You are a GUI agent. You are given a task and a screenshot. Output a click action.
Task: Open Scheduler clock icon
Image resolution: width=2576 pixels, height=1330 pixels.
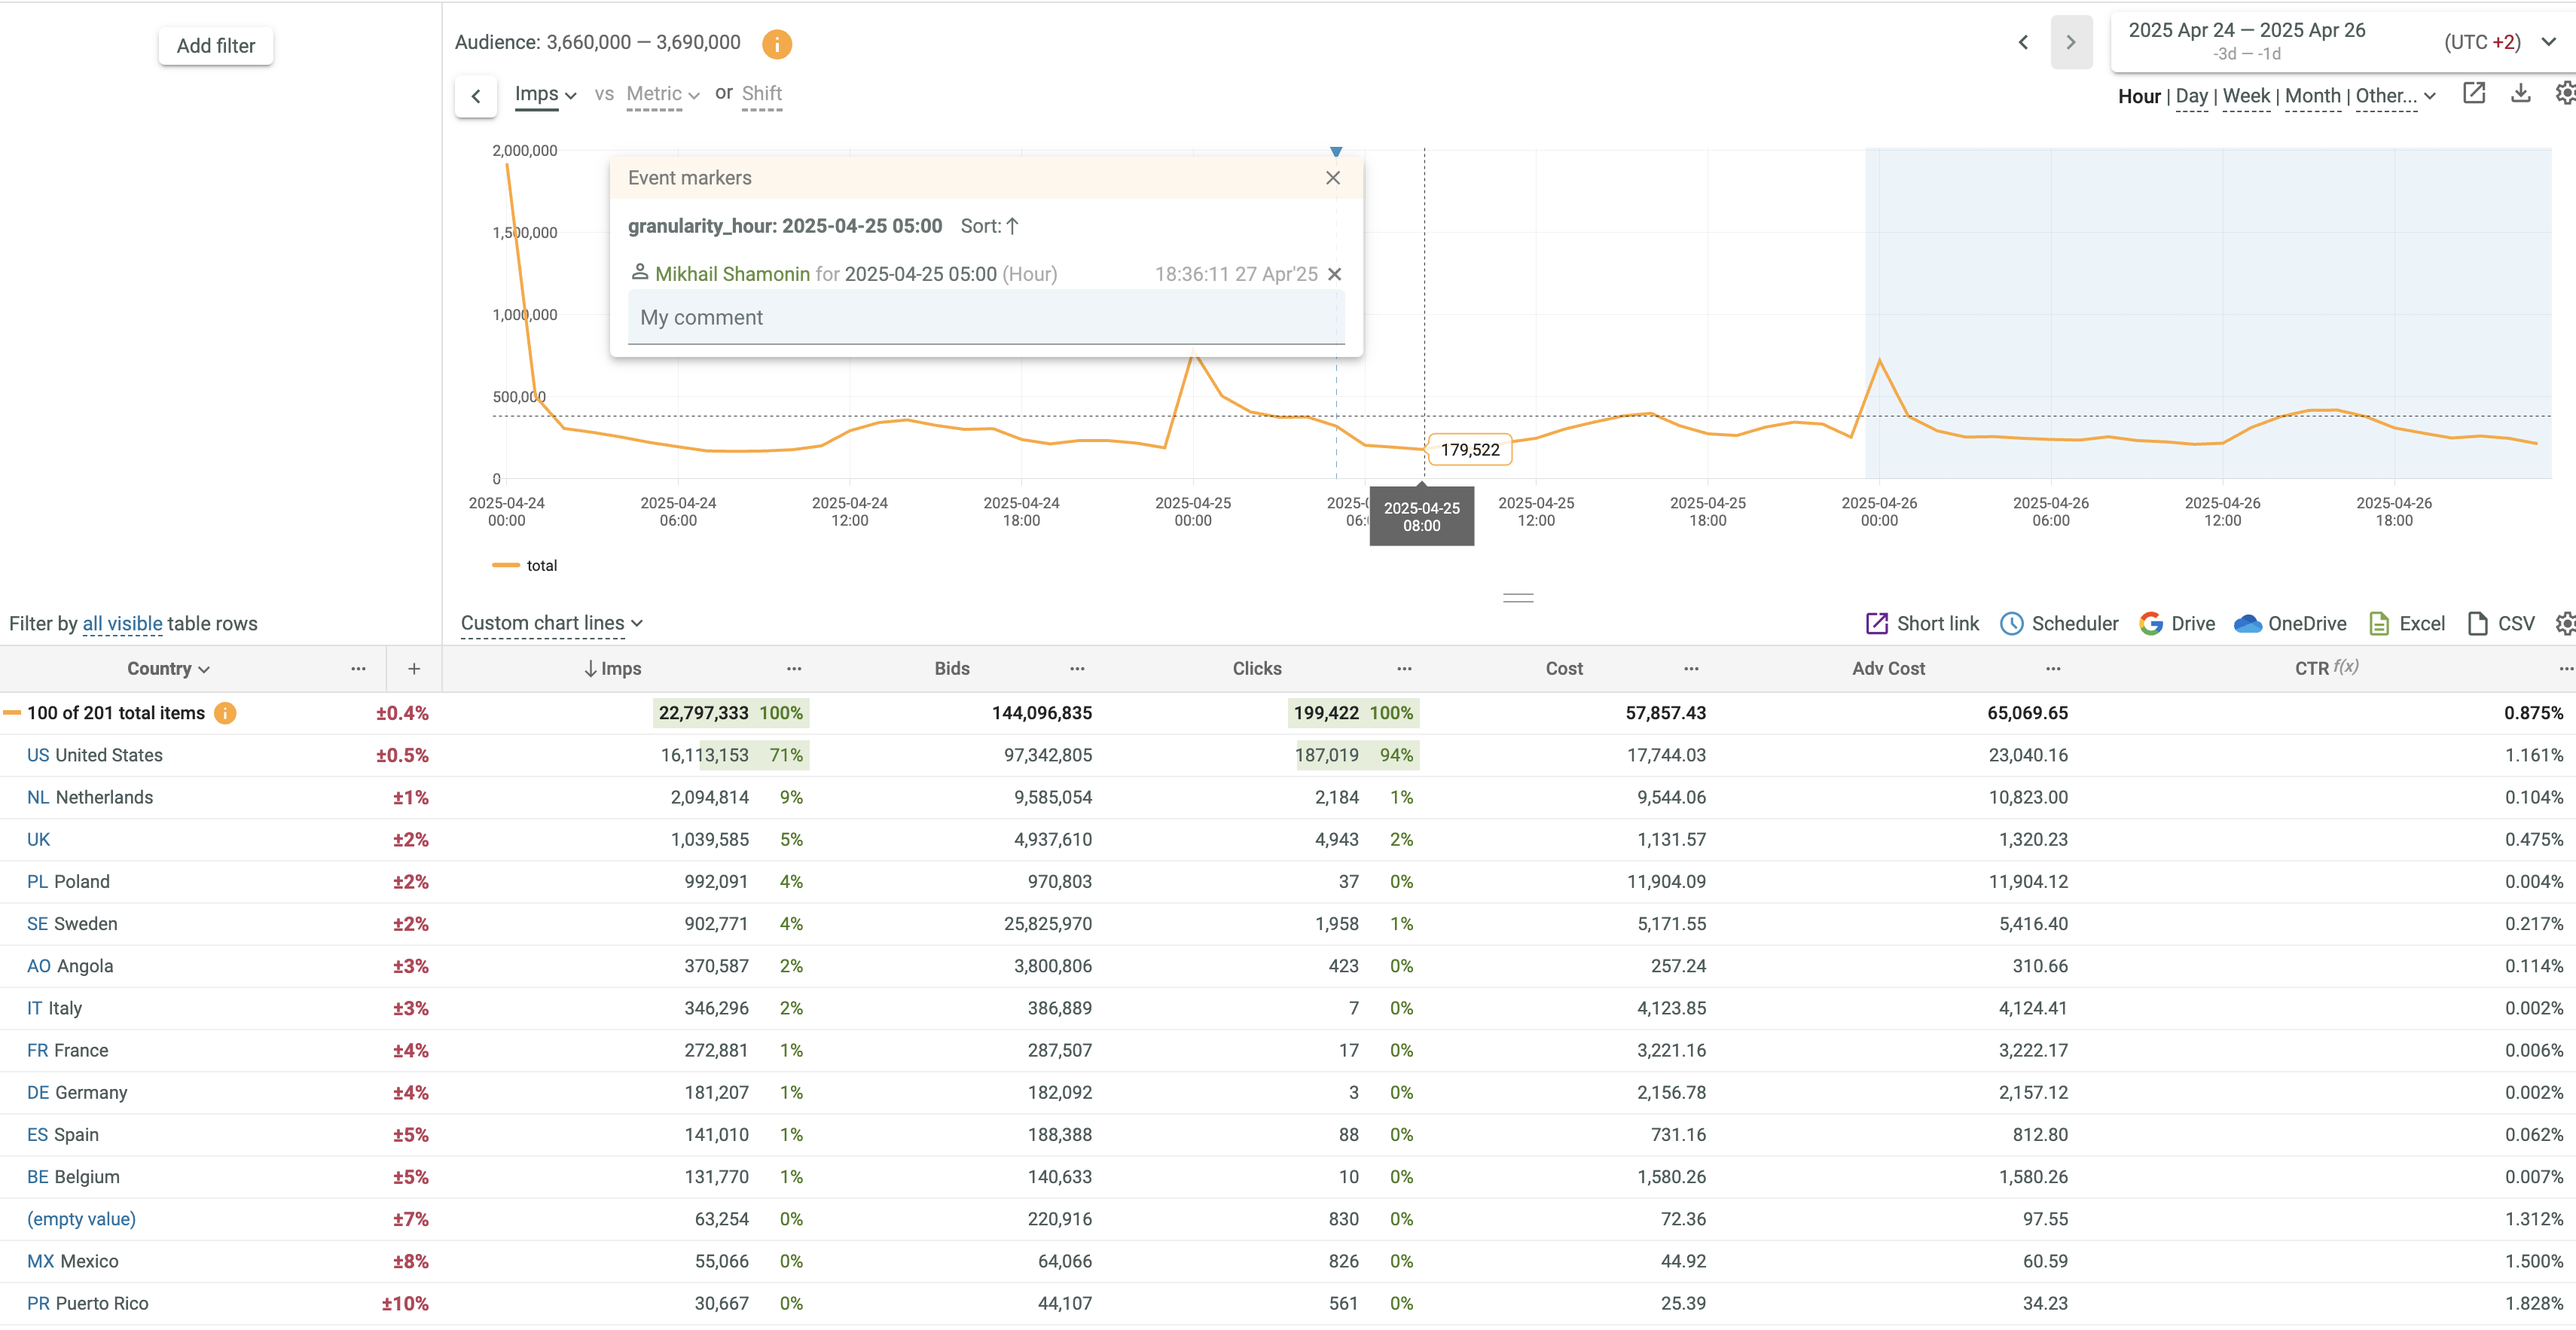click(2011, 624)
